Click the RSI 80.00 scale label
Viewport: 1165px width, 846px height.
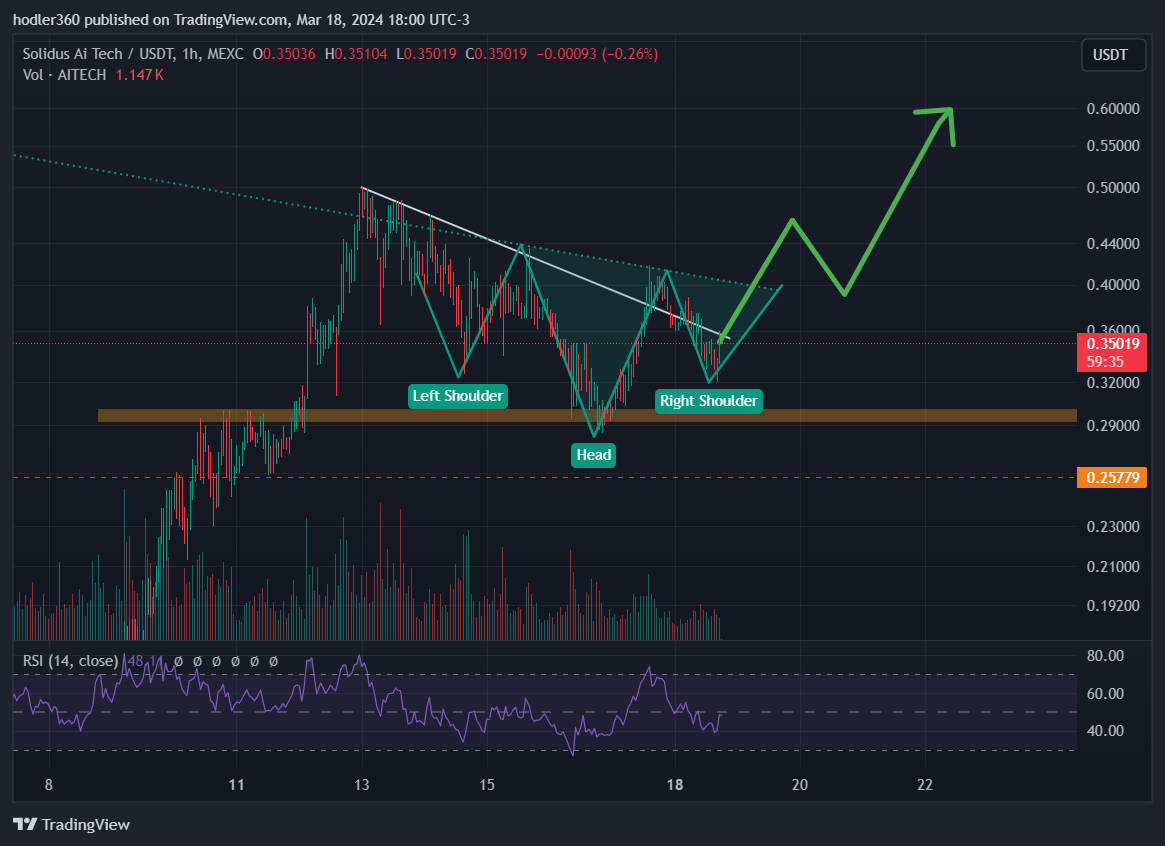(x=1105, y=656)
